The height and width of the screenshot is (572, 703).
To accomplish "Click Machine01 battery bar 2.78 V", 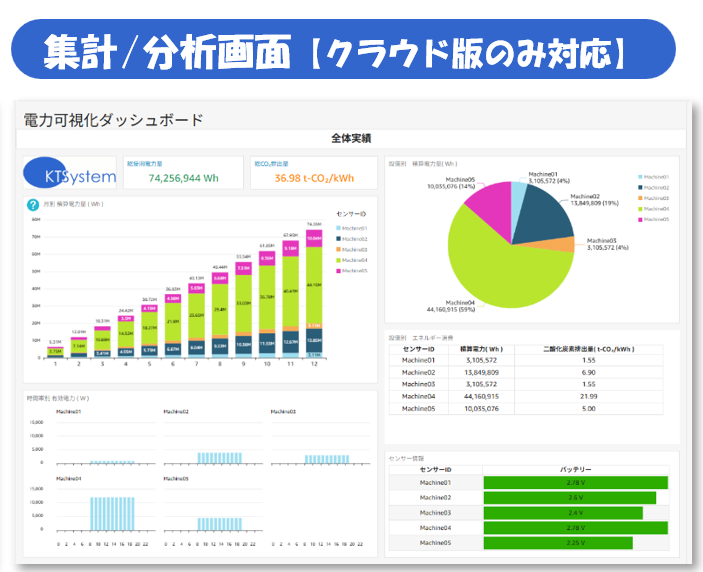I will (x=575, y=483).
